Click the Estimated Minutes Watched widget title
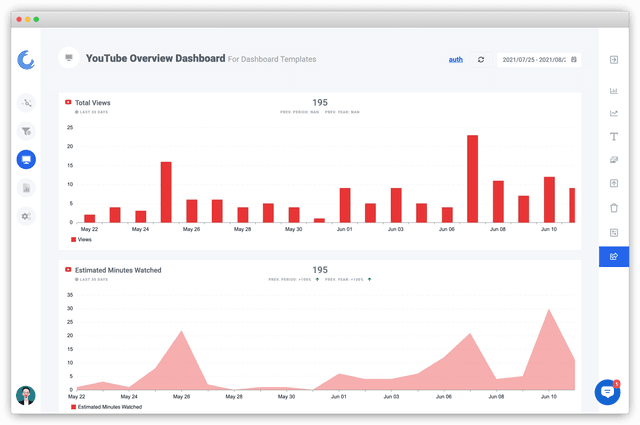 tap(118, 270)
